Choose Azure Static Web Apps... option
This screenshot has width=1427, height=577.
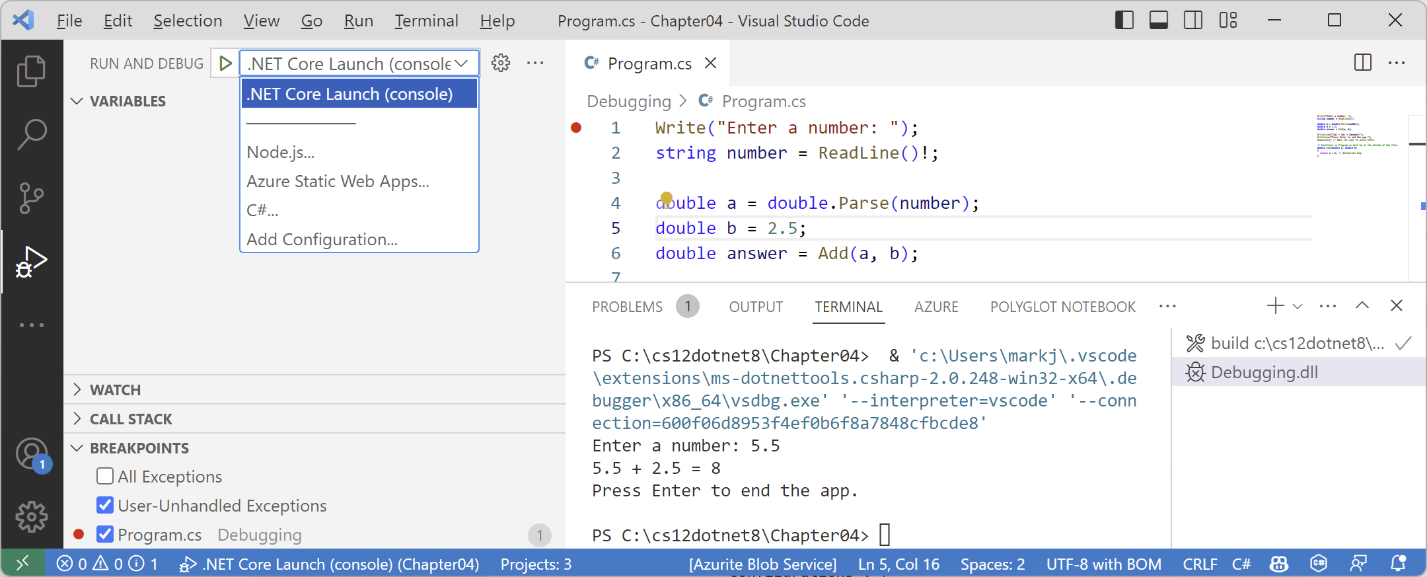coord(359,181)
